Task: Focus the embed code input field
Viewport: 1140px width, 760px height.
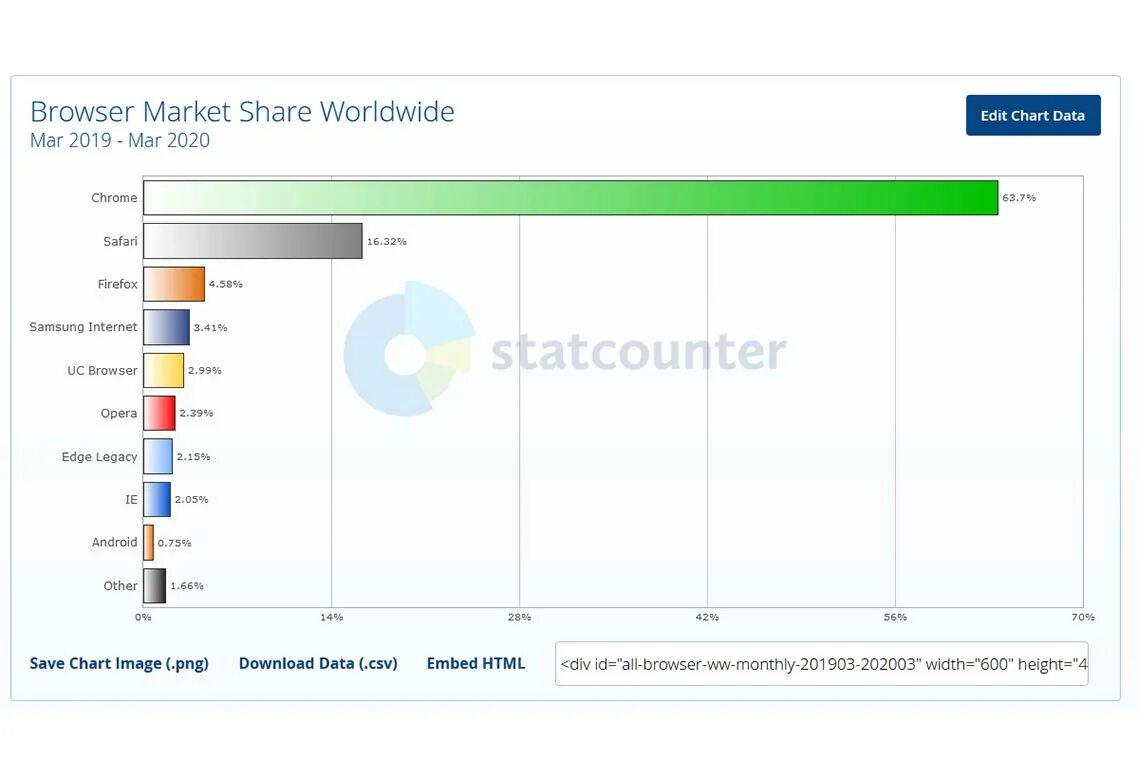Action: click(x=822, y=663)
